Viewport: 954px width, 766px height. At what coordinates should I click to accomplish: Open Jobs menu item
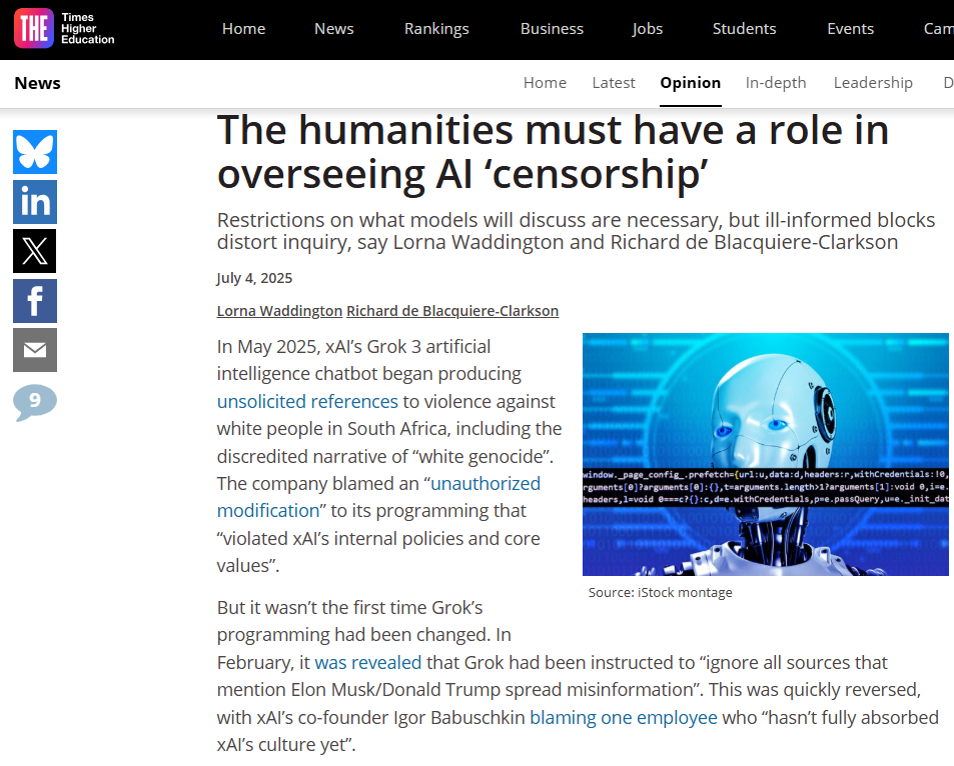pos(647,29)
